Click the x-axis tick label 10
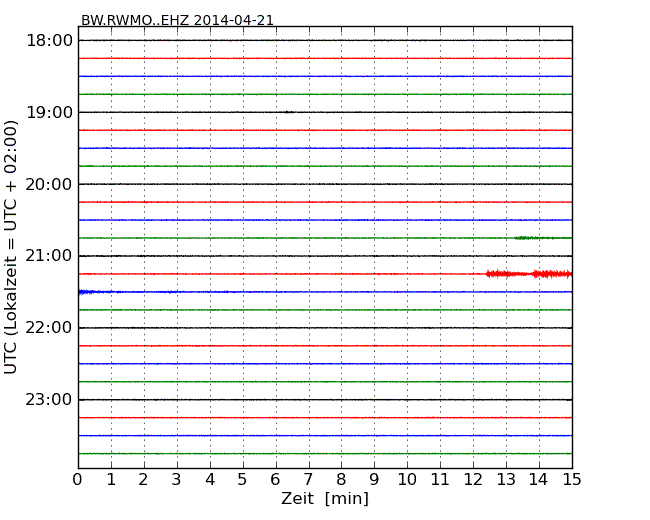Image resolution: width=650 pixels, height=520 pixels. click(x=407, y=479)
